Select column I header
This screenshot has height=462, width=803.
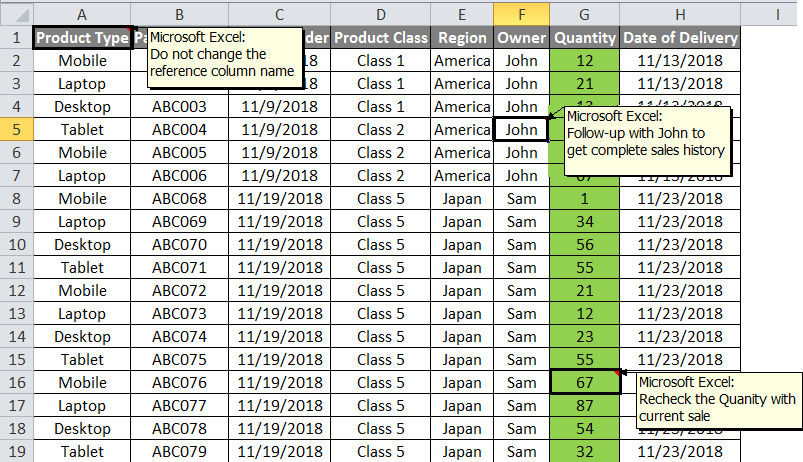tap(777, 15)
